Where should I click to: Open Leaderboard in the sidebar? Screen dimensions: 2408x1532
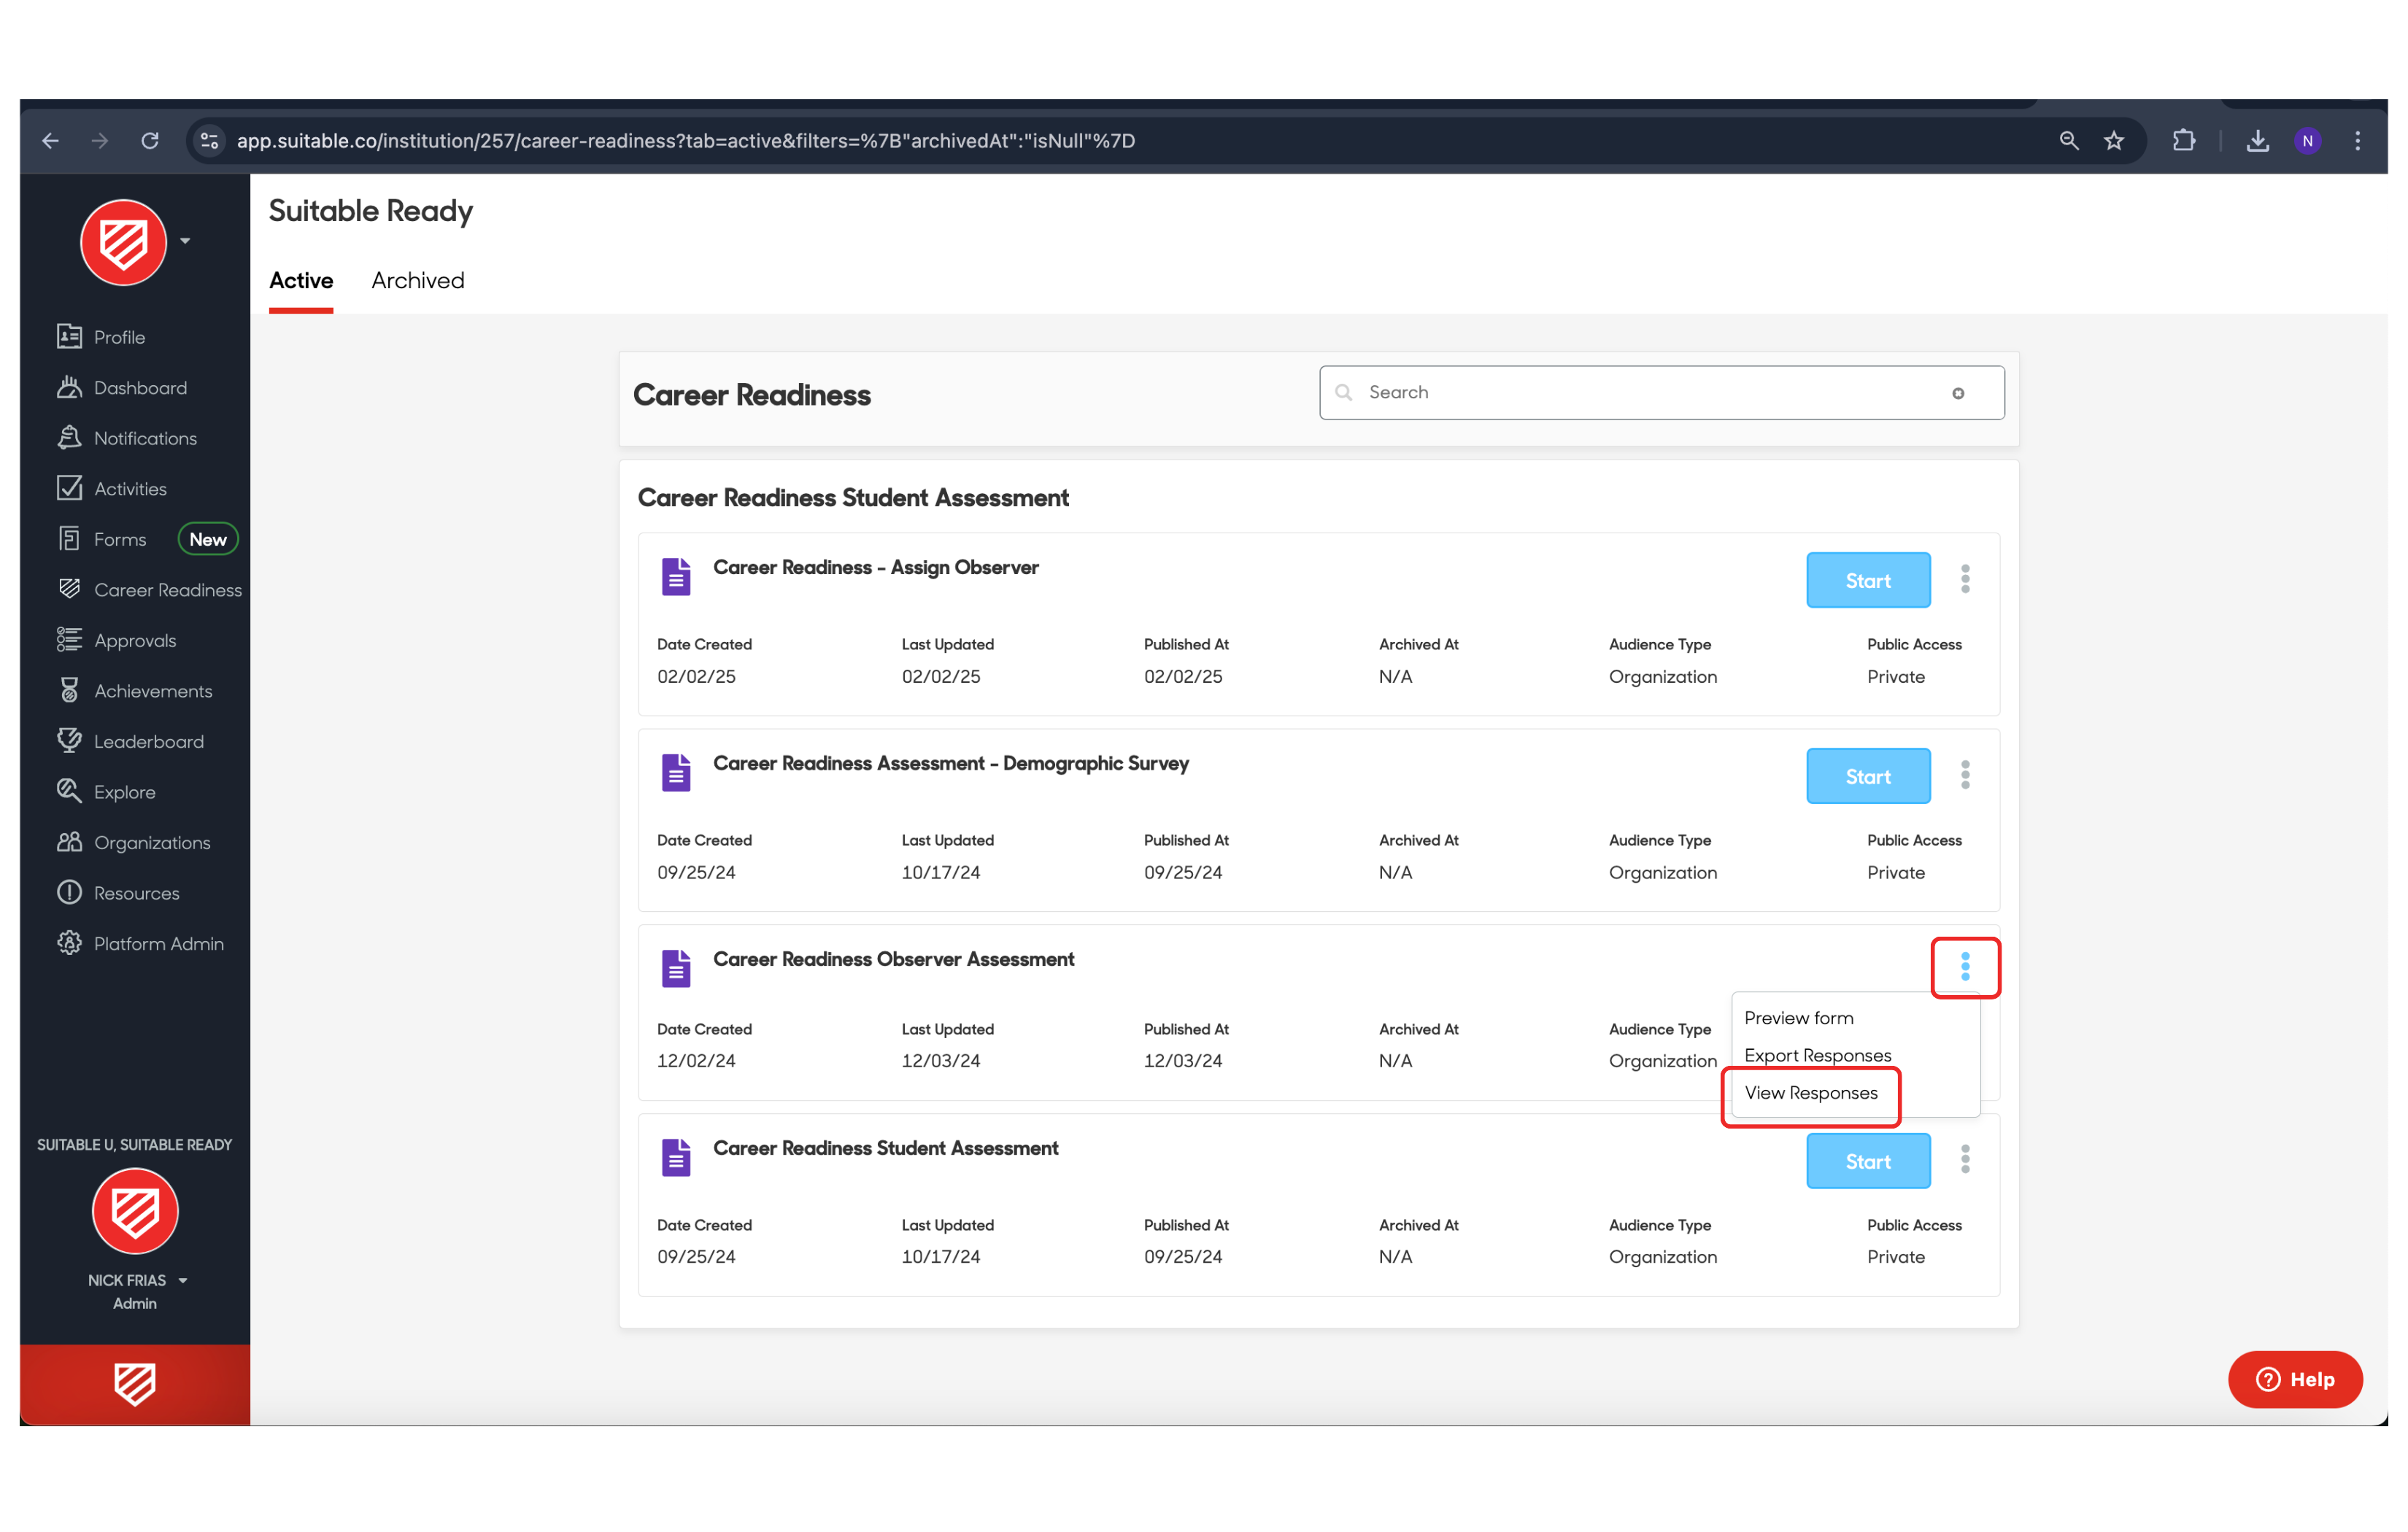[131, 741]
